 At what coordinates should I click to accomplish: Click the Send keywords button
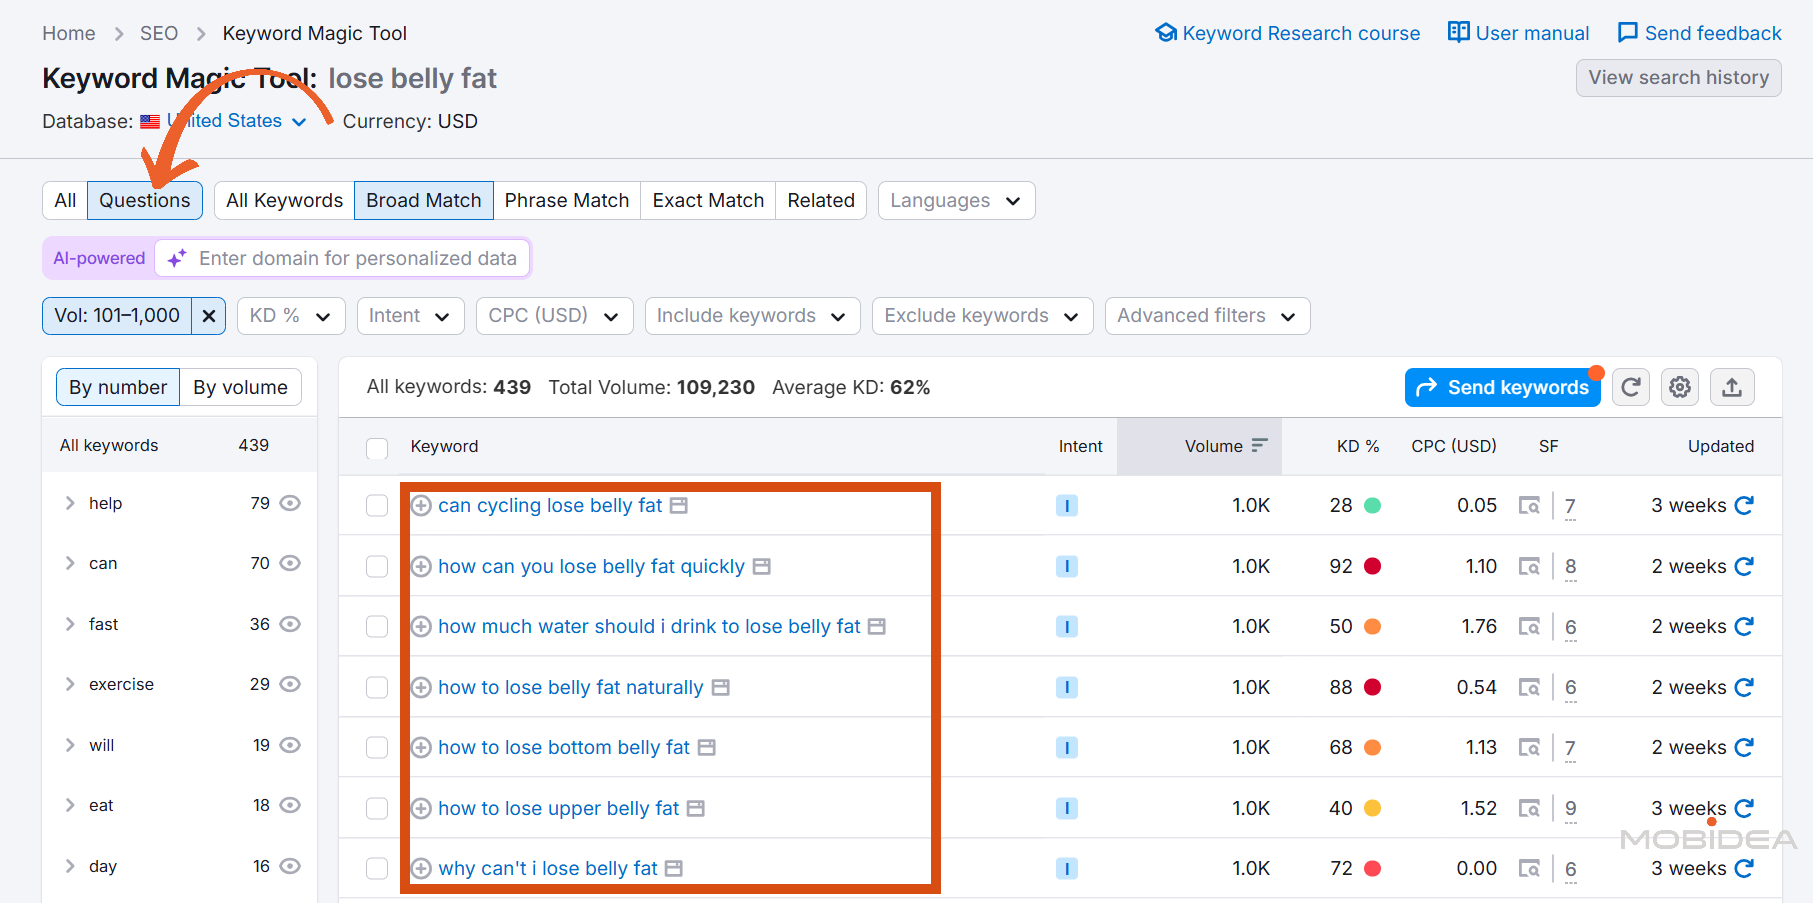tap(1502, 388)
